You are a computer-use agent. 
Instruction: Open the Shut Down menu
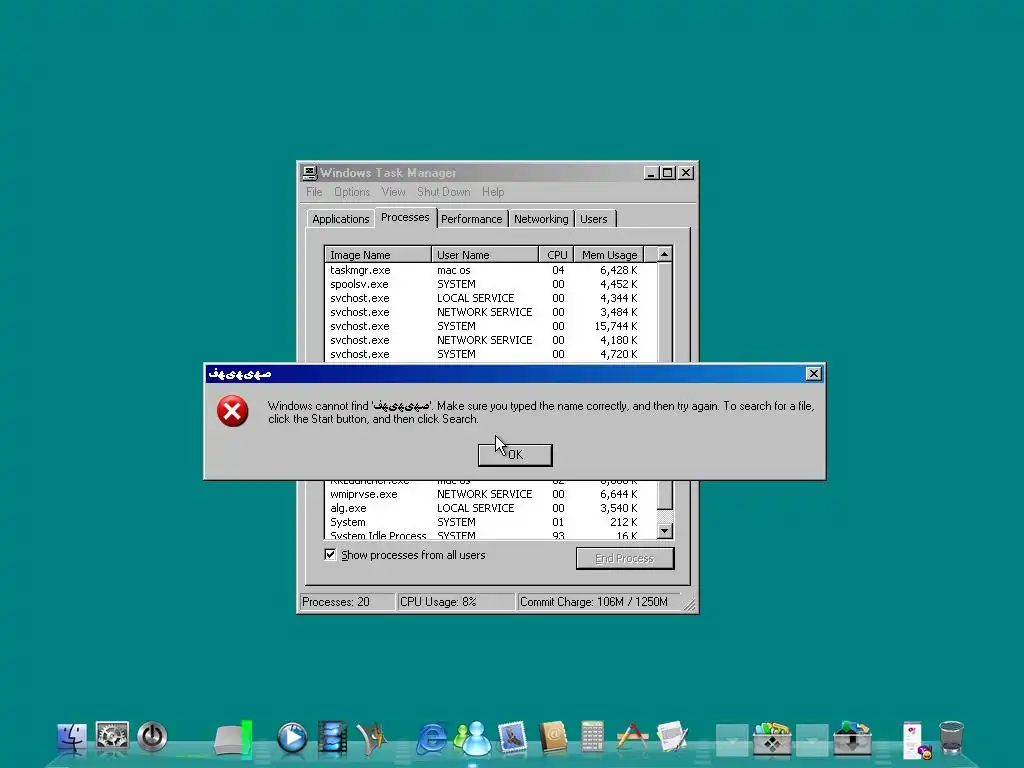point(443,192)
